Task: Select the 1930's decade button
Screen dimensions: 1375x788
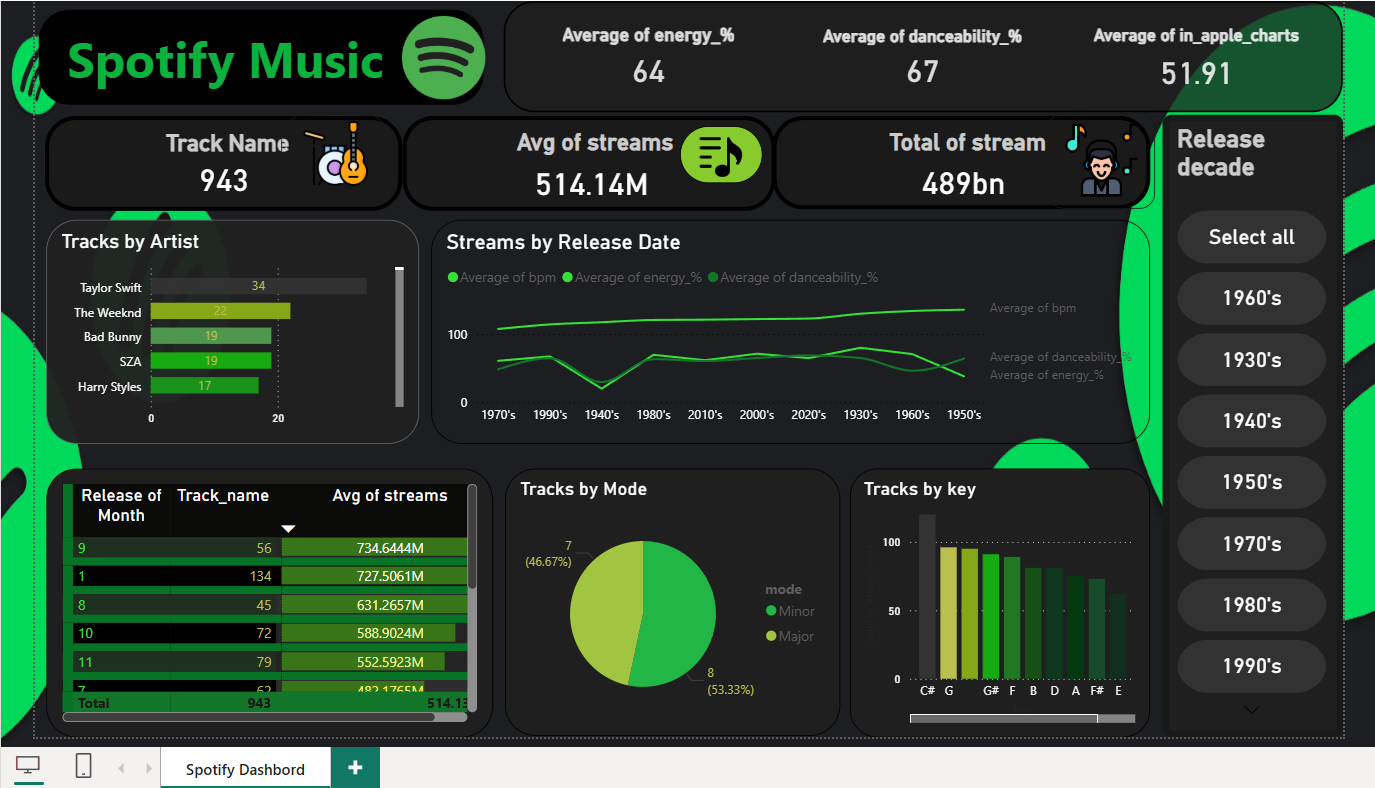Action: pyautogui.click(x=1251, y=359)
